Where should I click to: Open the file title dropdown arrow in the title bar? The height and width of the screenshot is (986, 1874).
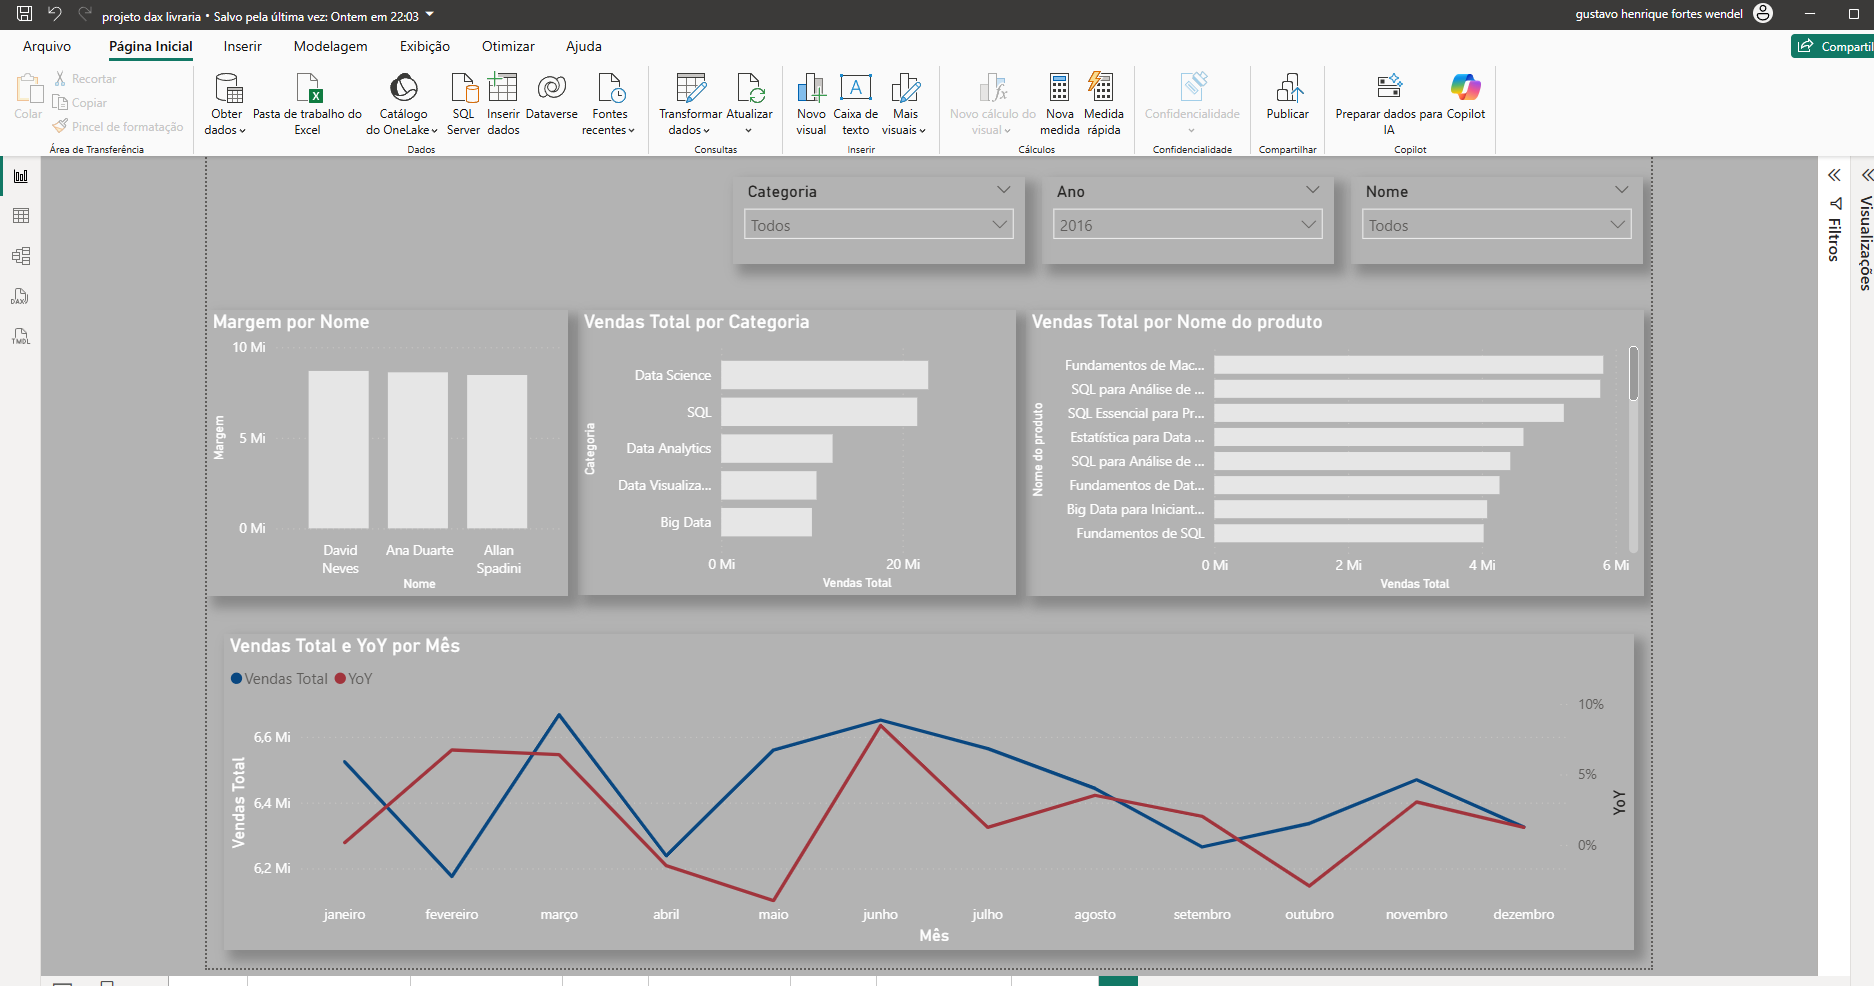pyautogui.click(x=430, y=15)
